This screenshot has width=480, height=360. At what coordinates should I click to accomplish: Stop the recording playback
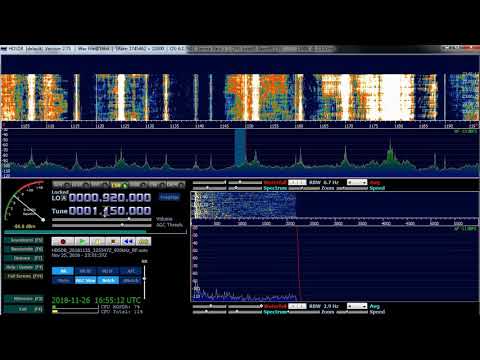pos(113,241)
